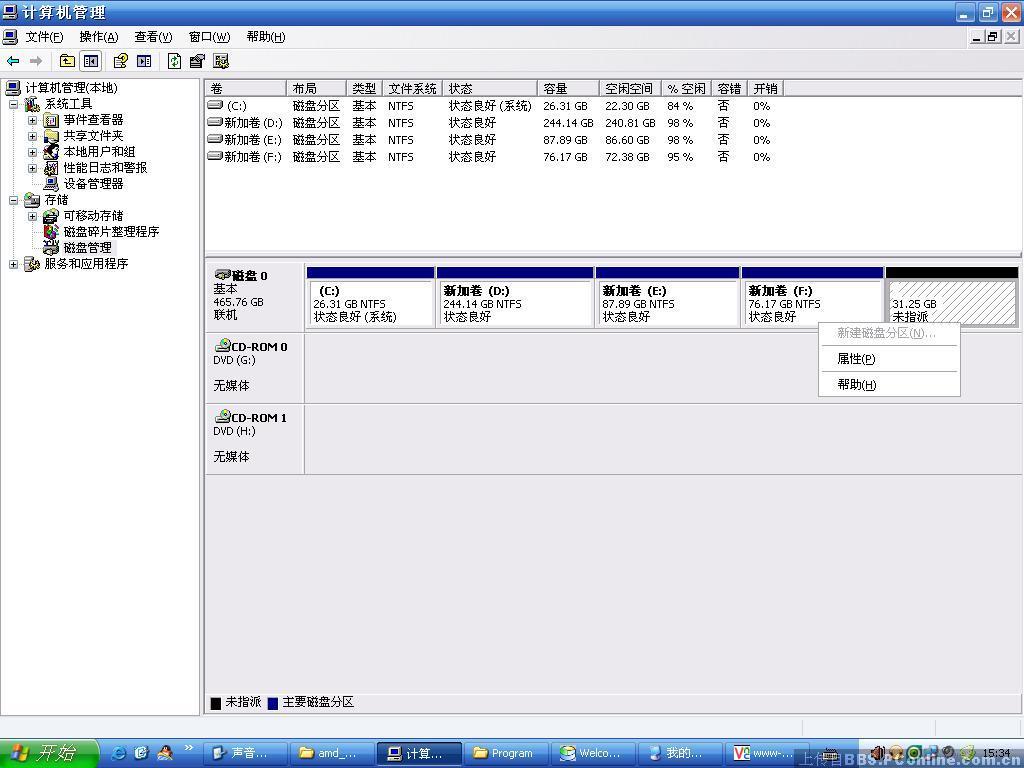The width and height of the screenshot is (1024, 768).
Task: Click the Up one level folder icon
Action: [67, 61]
